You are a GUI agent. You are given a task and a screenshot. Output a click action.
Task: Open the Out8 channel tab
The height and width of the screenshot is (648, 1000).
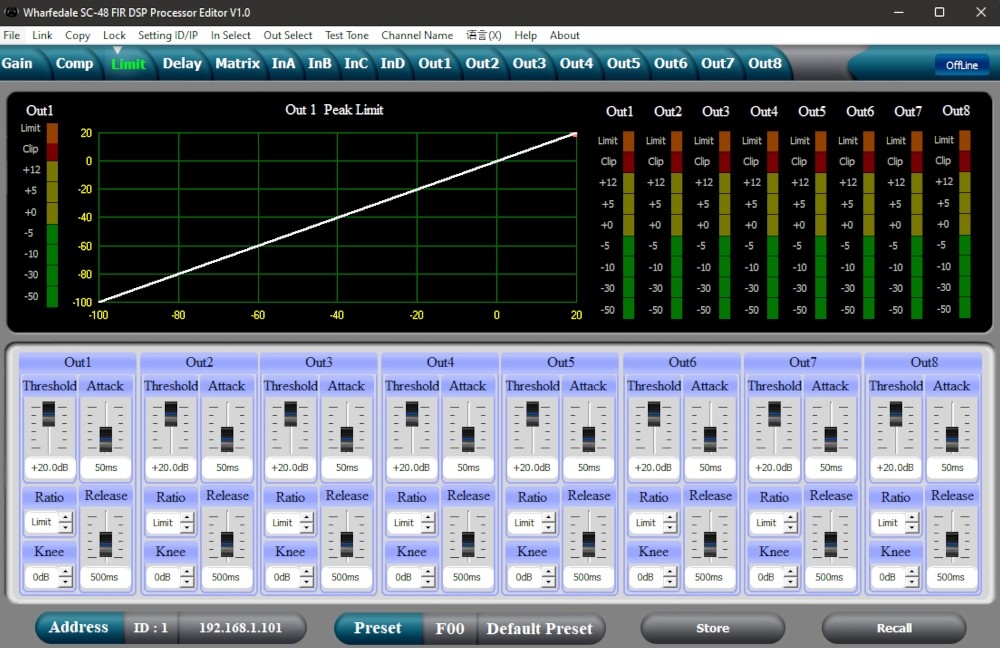coord(765,63)
